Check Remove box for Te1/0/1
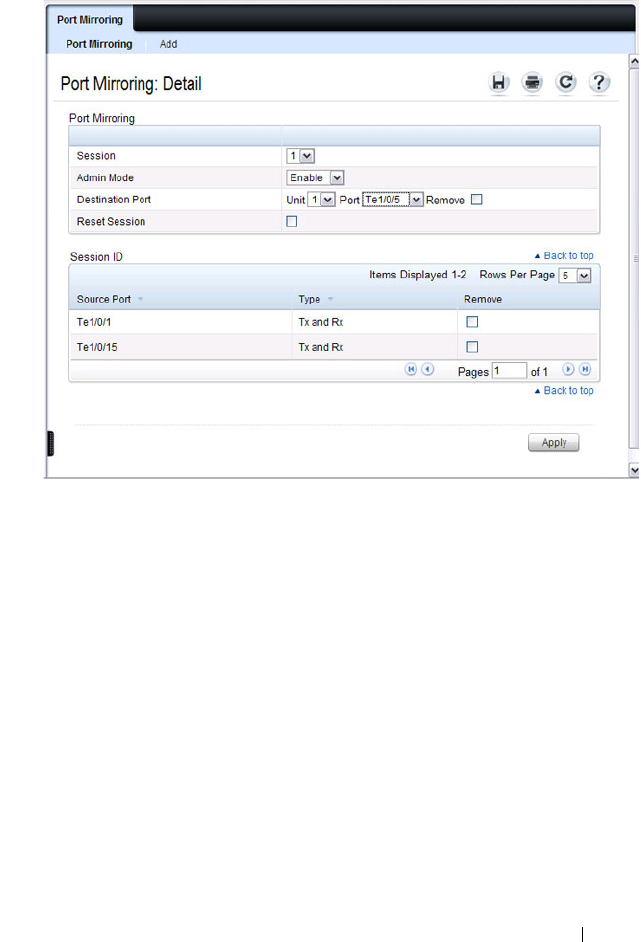 (x=472, y=322)
